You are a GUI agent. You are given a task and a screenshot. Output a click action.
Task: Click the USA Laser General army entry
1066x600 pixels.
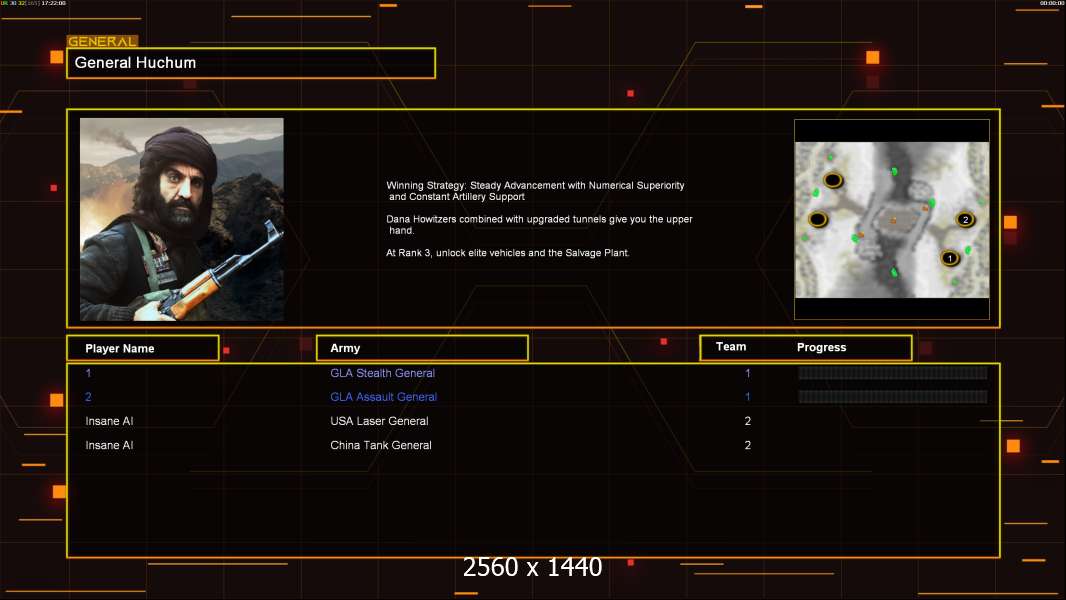pos(379,421)
